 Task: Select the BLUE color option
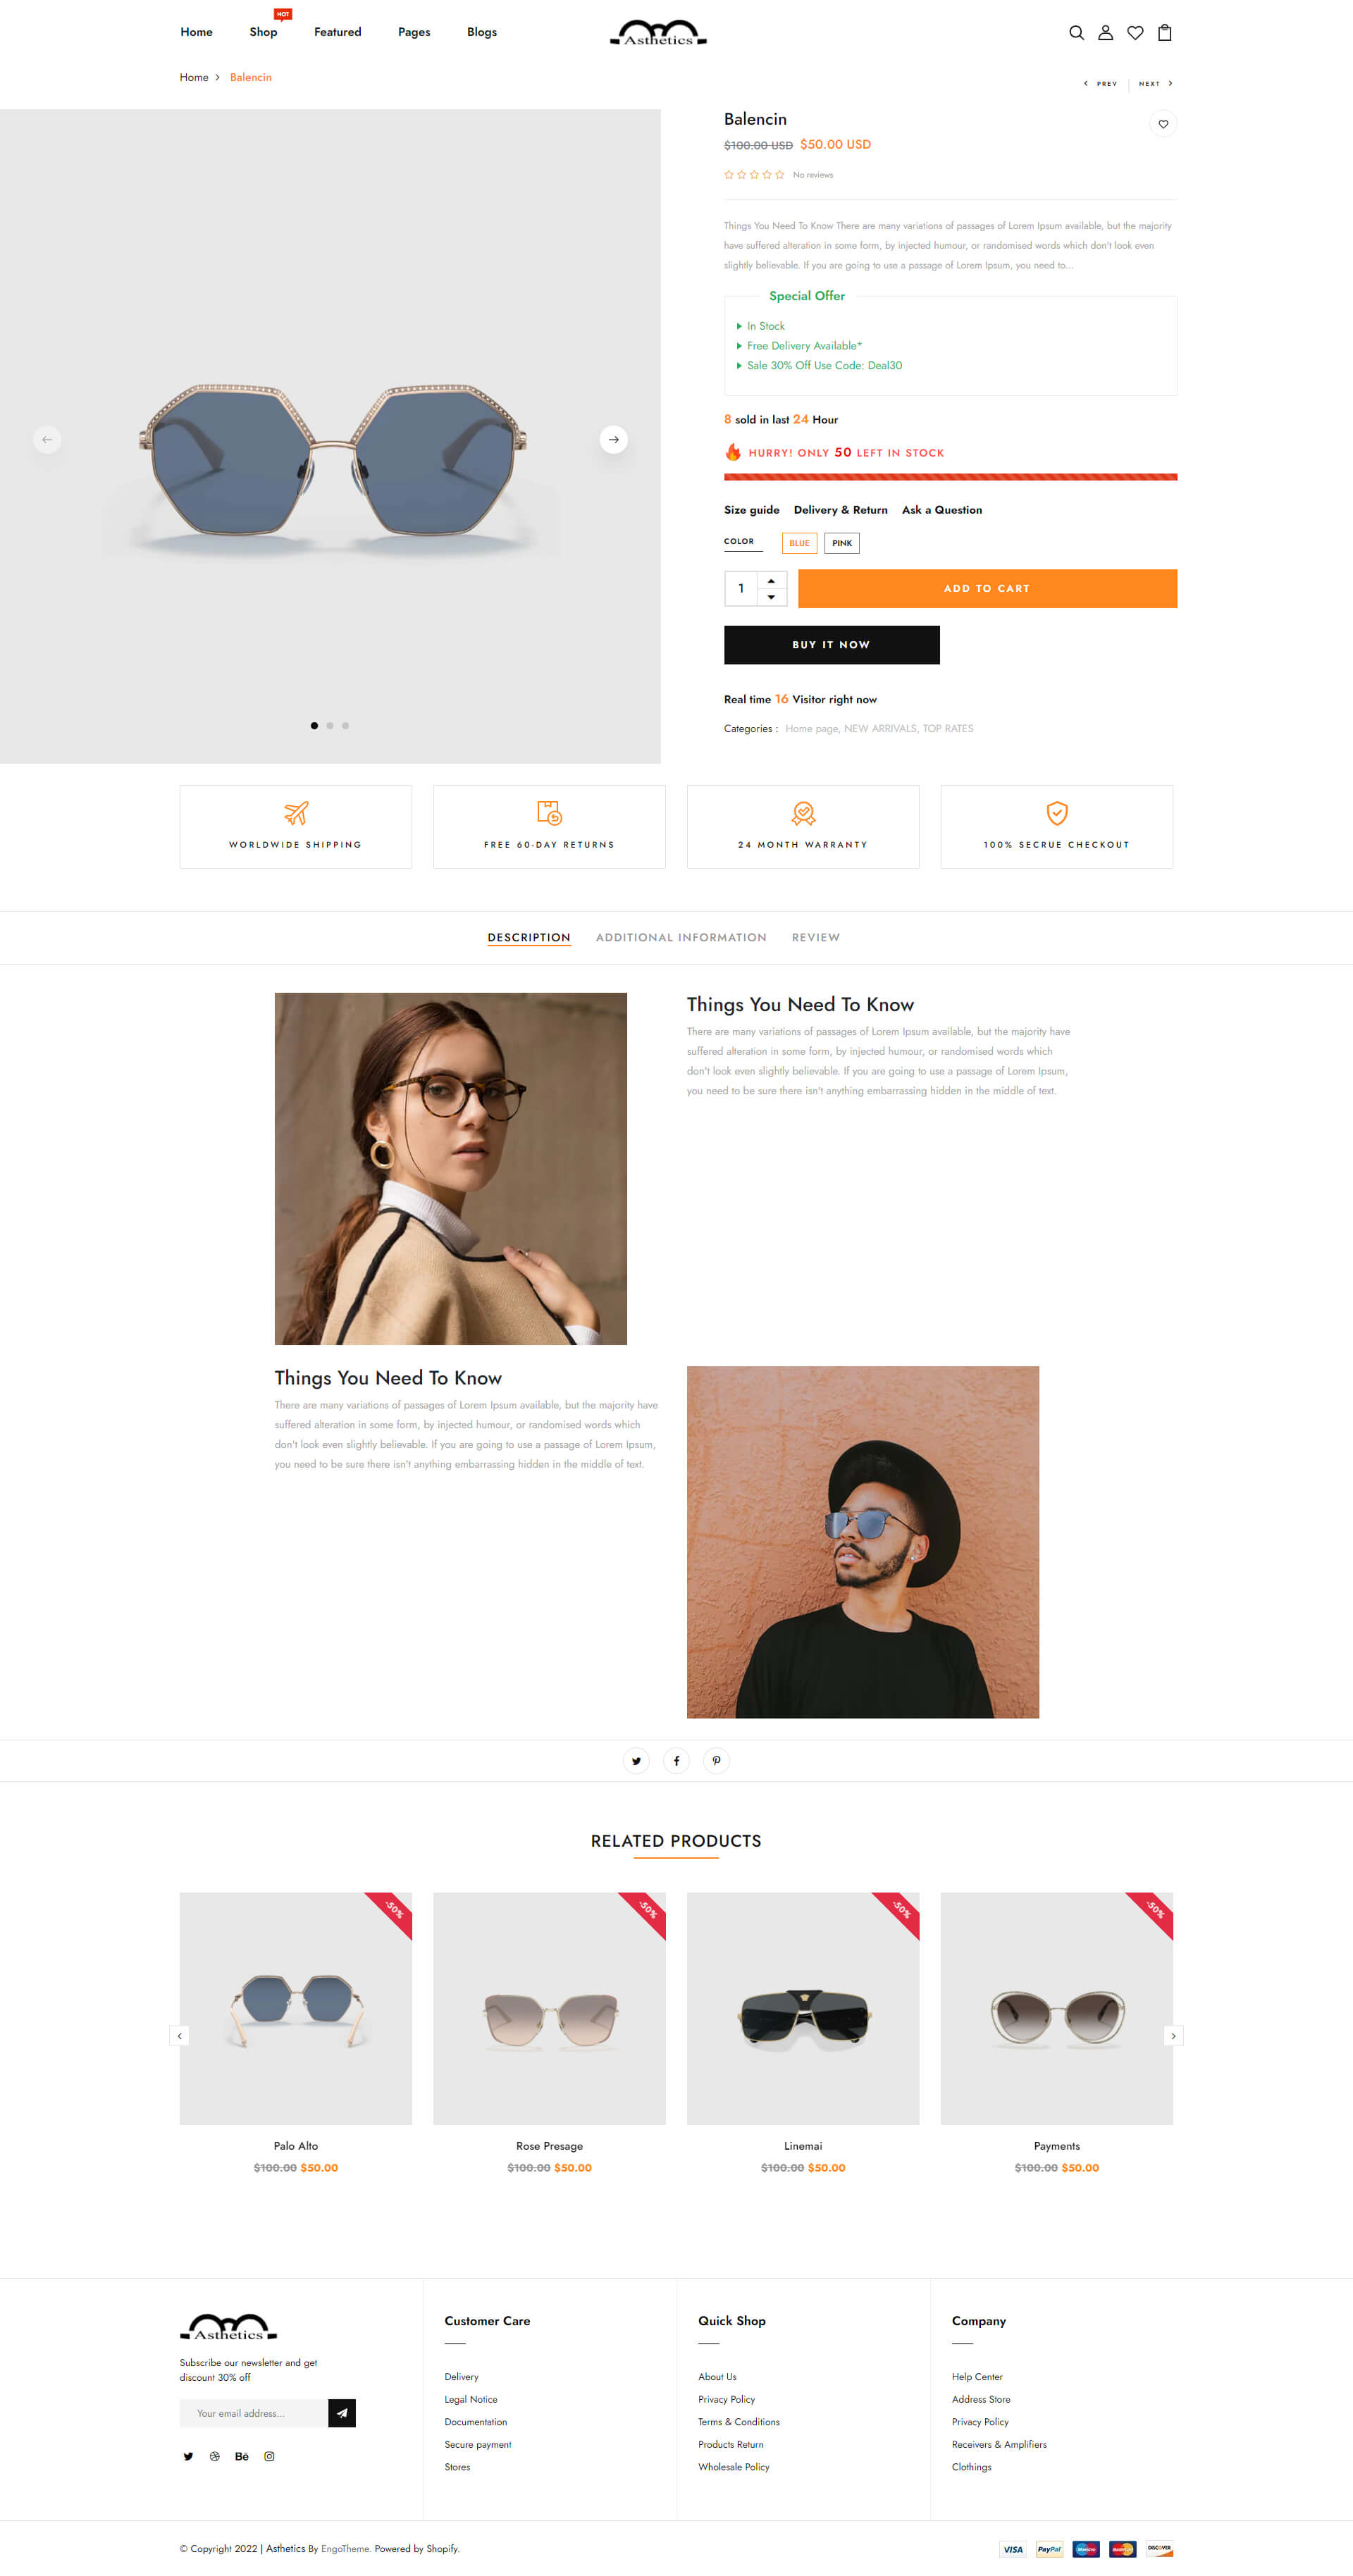pyautogui.click(x=799, y=542)
